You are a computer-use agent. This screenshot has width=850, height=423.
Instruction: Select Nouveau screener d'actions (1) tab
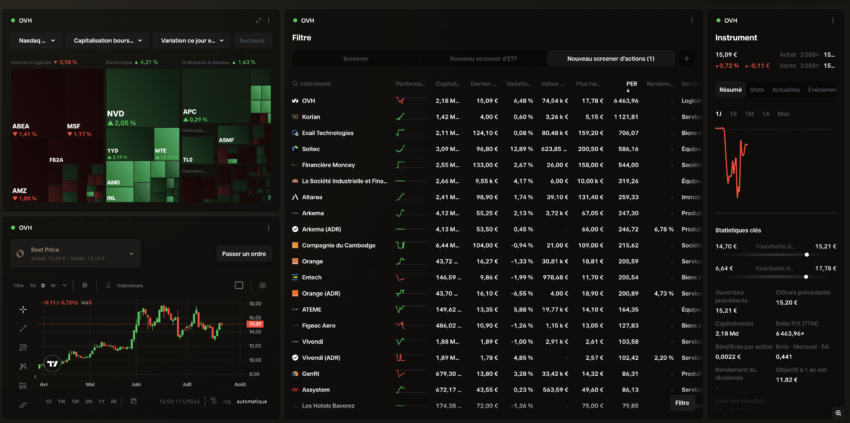[x=611, y=59]
